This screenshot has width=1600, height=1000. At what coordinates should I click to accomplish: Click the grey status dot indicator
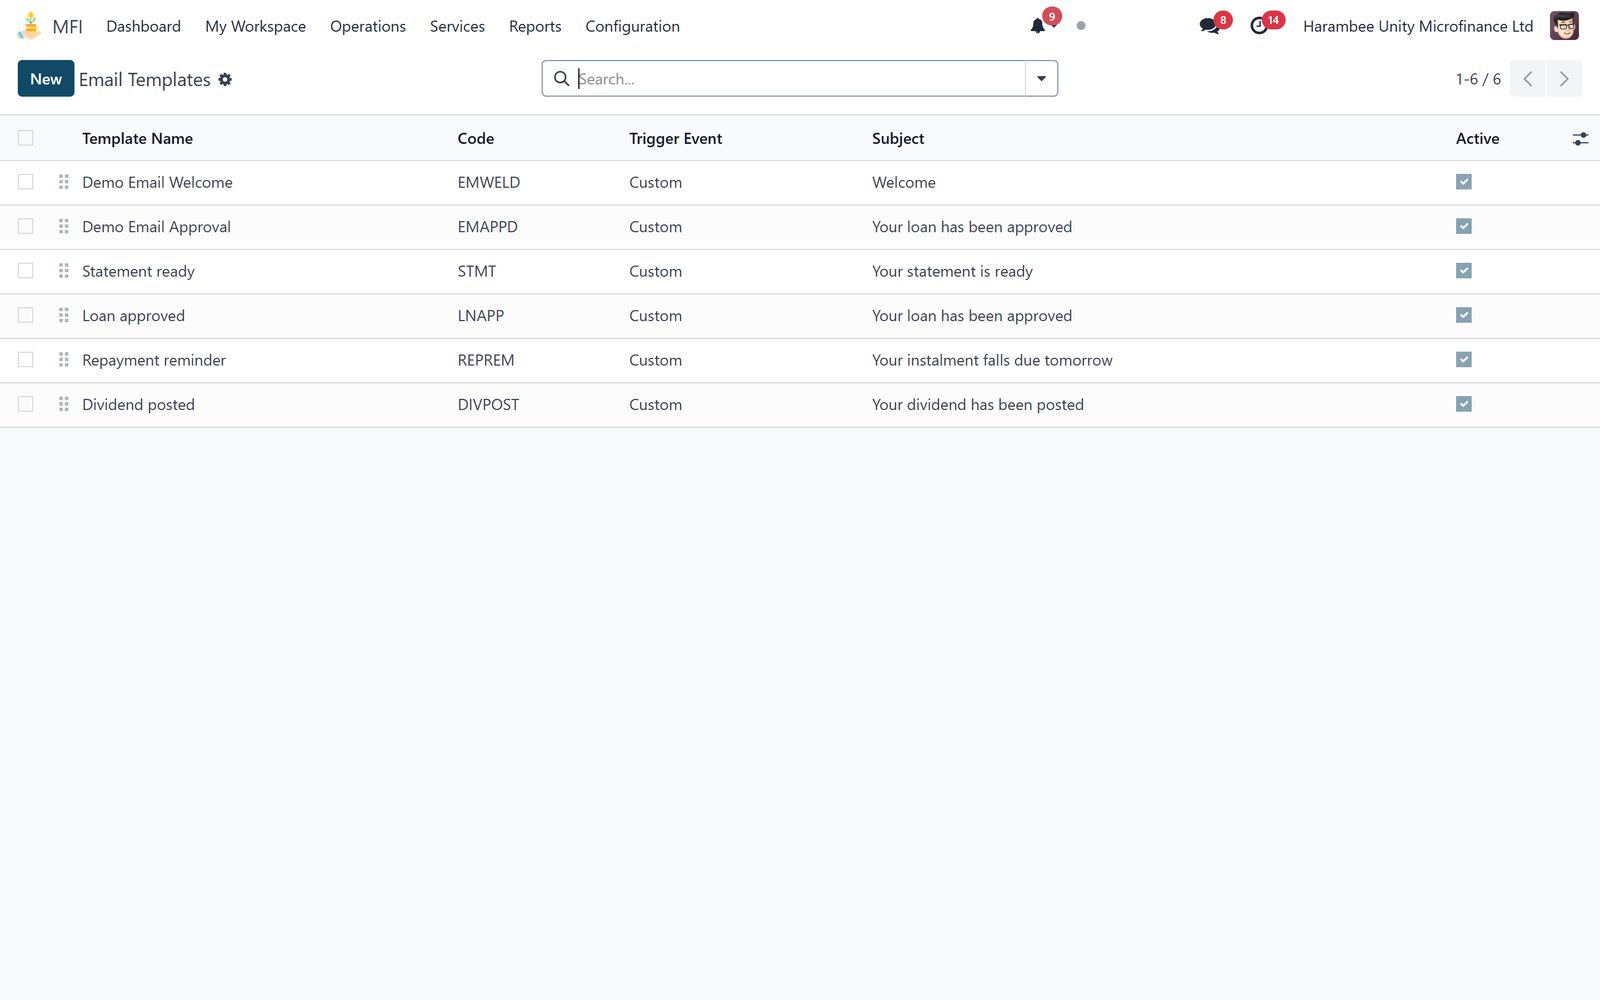[x=1081, y=26]
